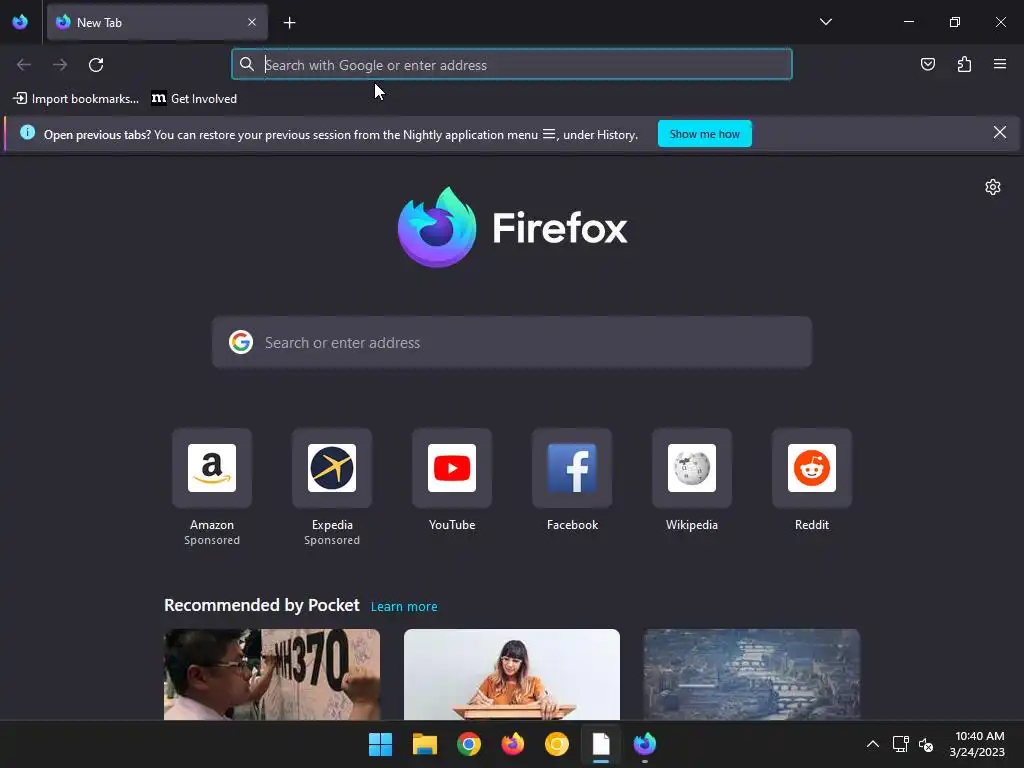Open a new tab with plus button
Screen dimensions: 1024x768
(289, 23)
